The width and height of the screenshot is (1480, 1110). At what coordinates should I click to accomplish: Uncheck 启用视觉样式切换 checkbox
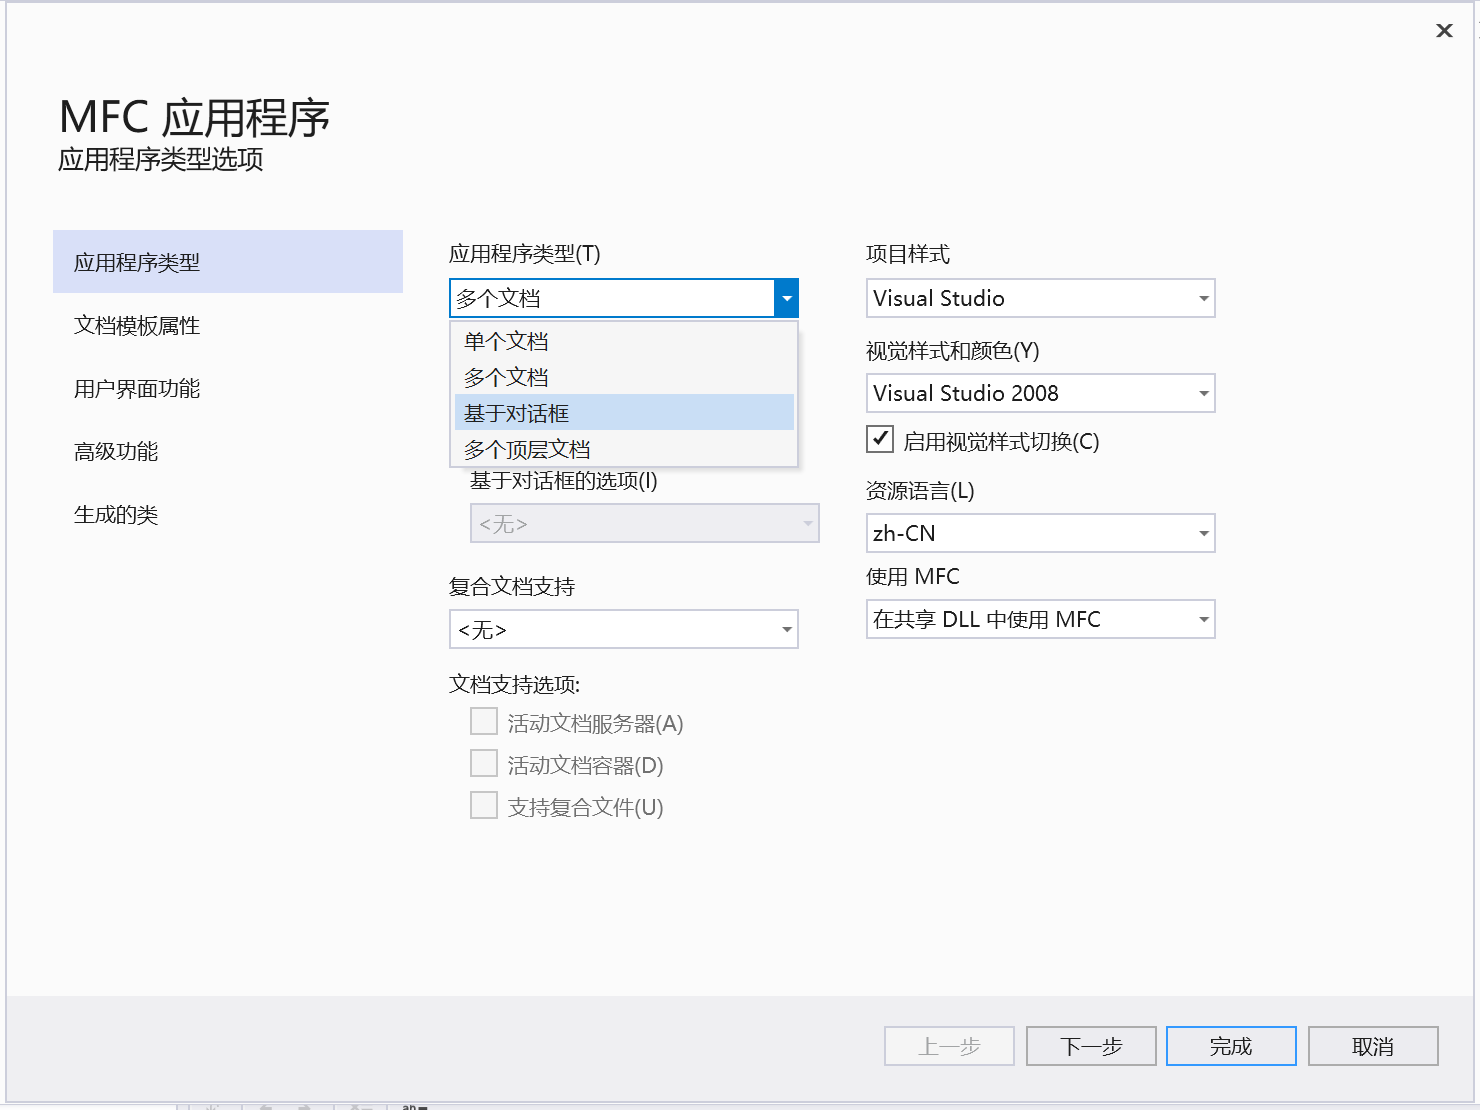(880, 439)
